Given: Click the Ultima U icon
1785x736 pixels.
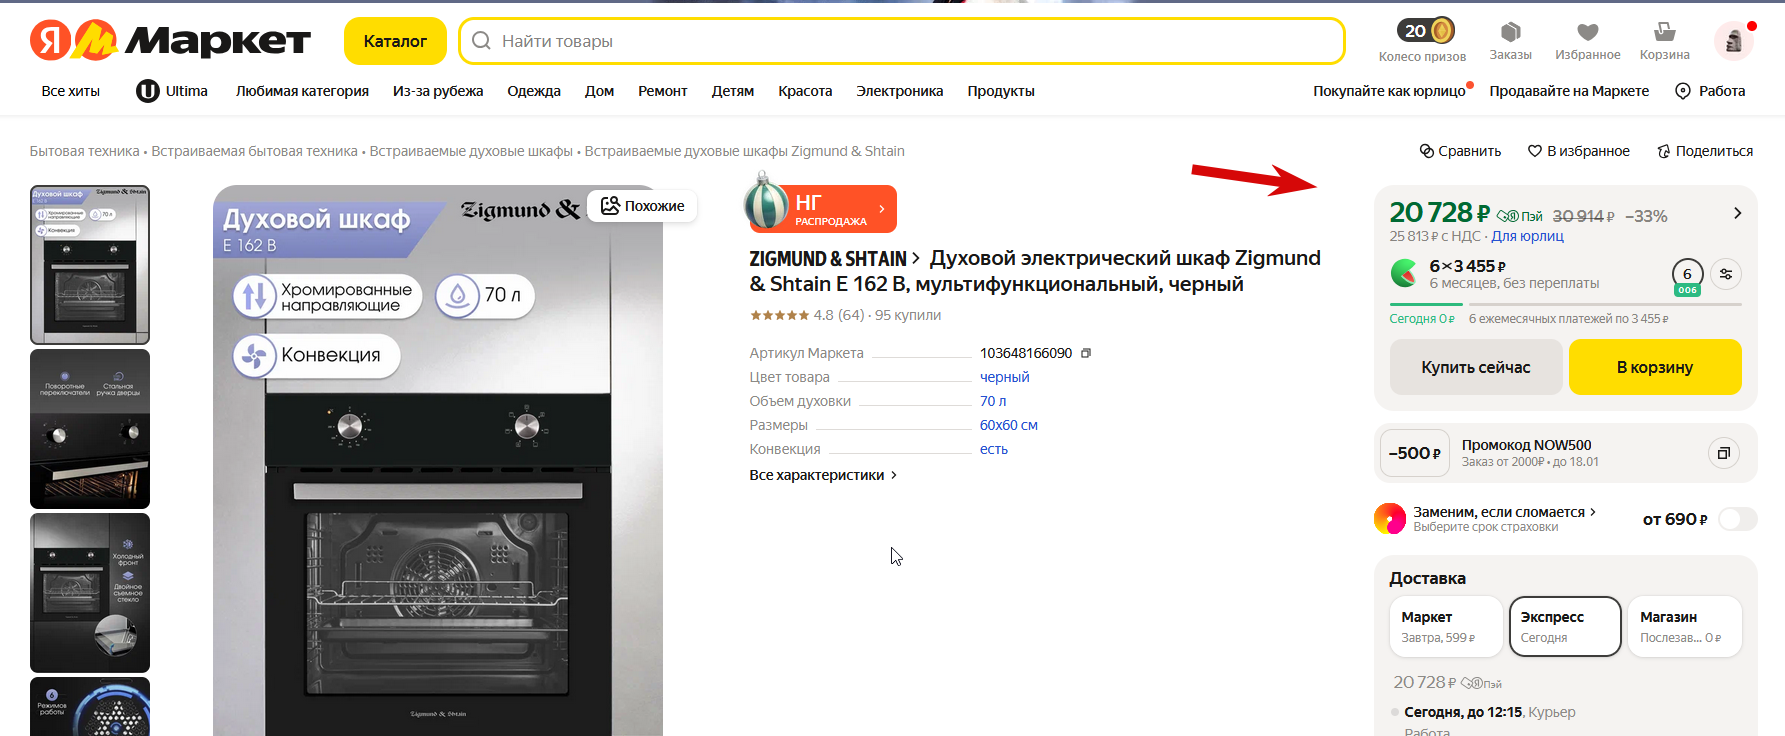Looking at the screenshot, I should pyautogui.click(x=148, y=91).
